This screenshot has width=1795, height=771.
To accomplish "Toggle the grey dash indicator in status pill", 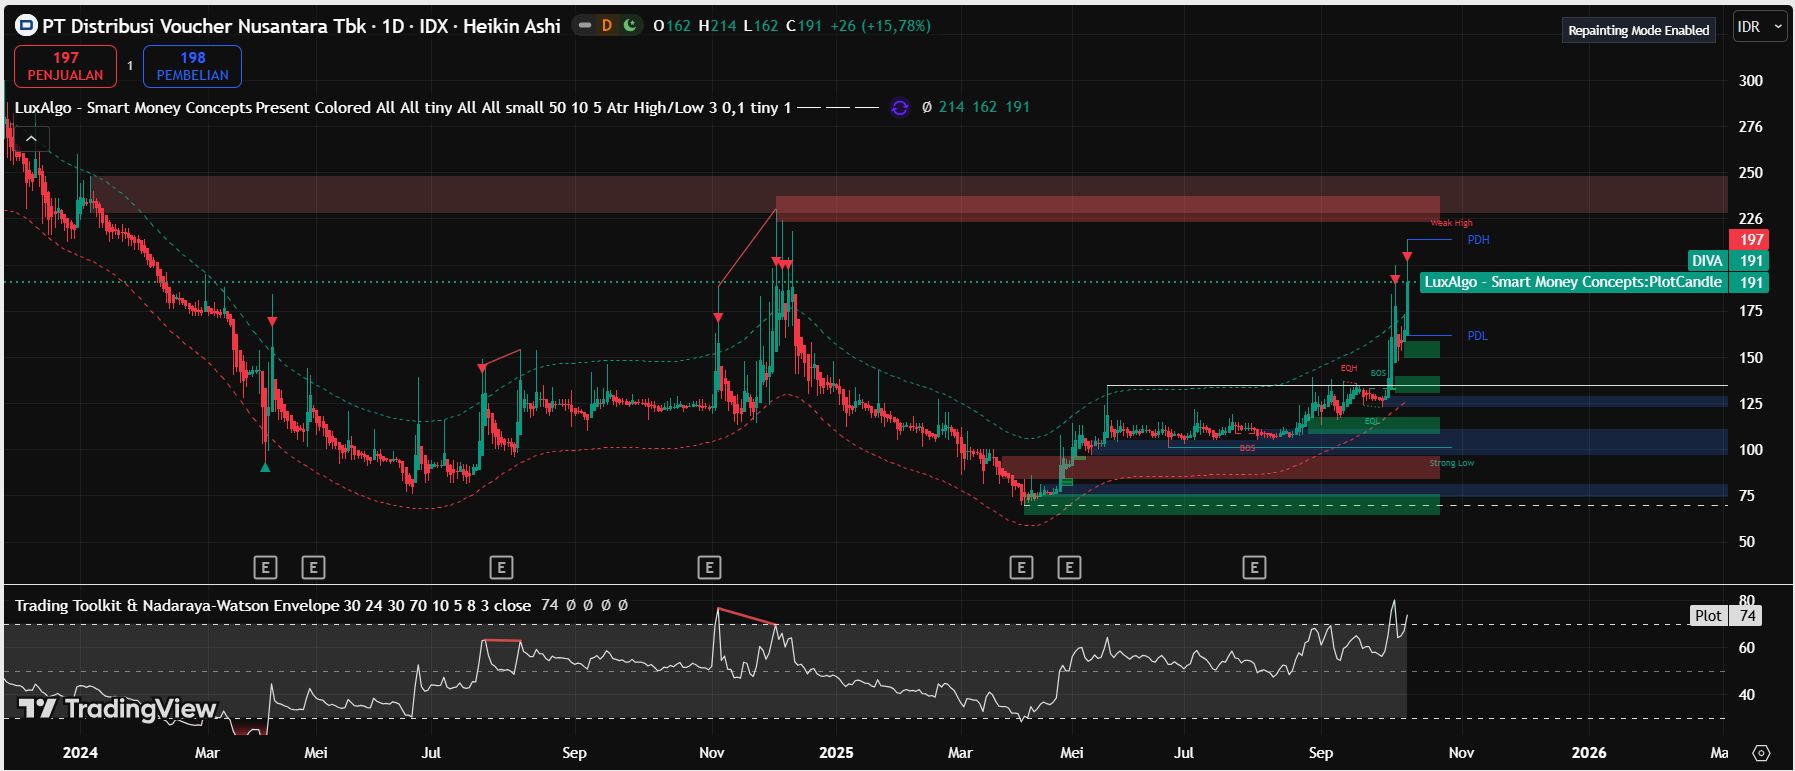I will 585,26.
